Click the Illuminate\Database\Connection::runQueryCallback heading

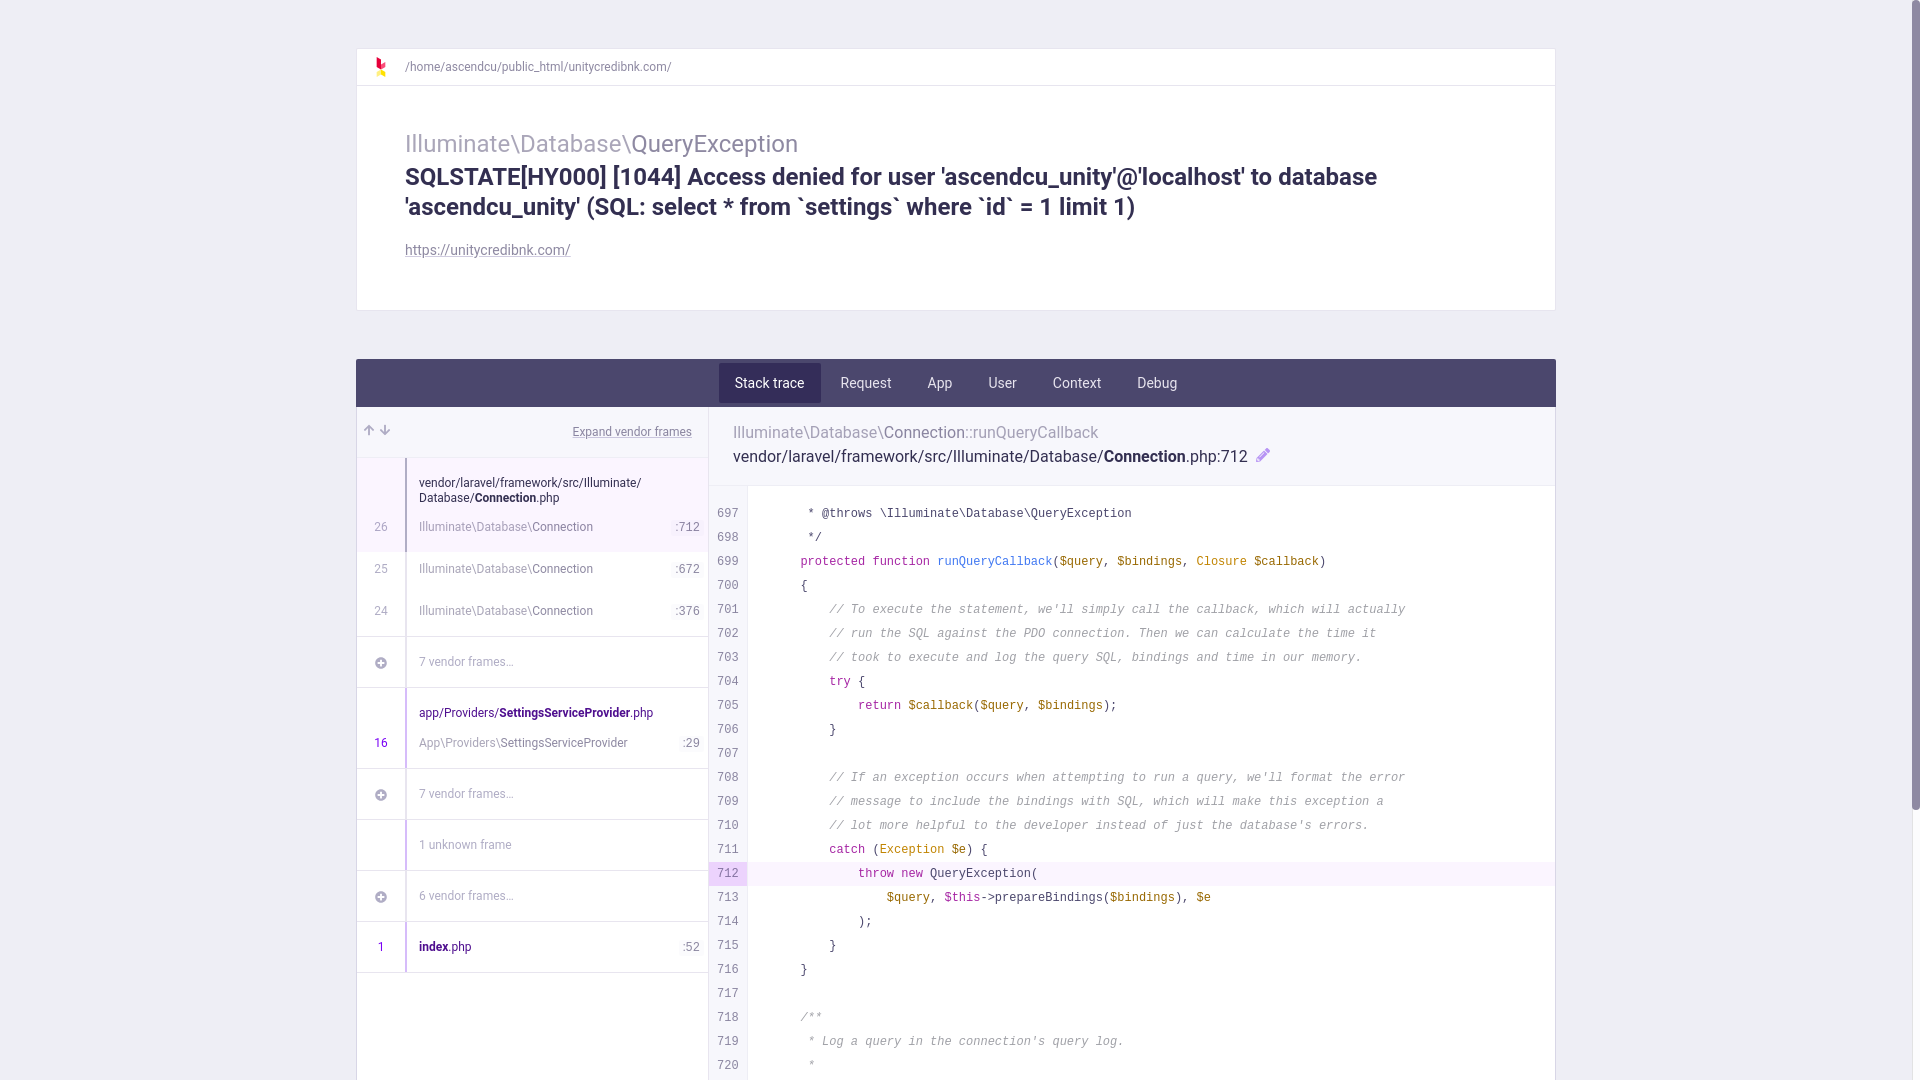point(915,433)
